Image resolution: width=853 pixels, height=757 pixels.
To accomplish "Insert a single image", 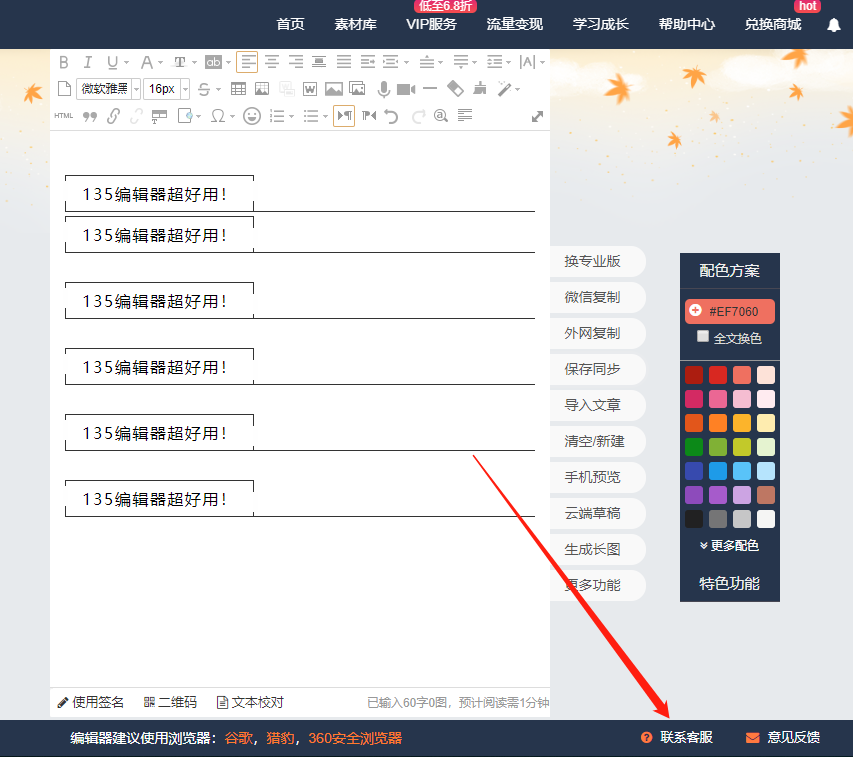I will click(x=334, y=89).
